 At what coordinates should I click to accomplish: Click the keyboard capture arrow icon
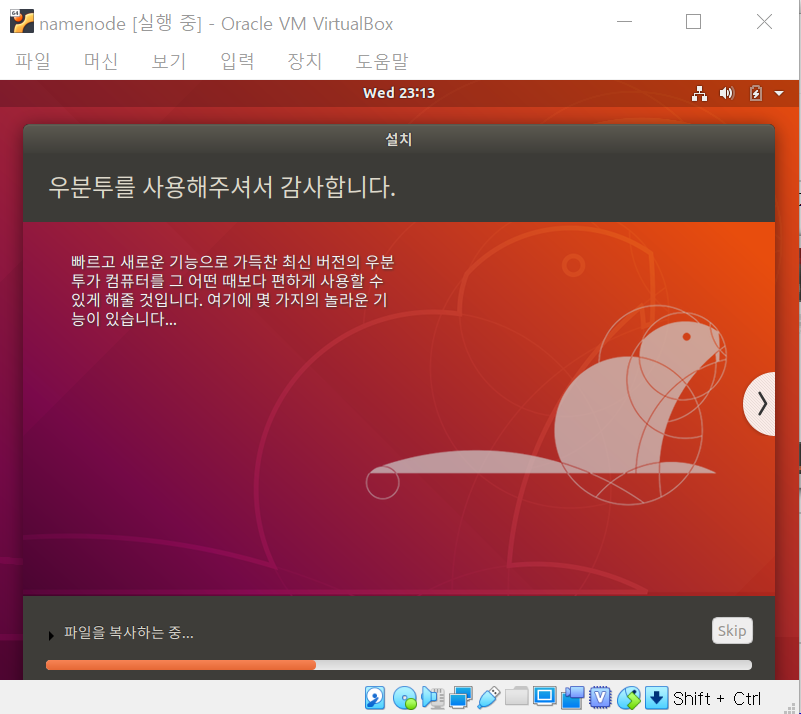656,698
